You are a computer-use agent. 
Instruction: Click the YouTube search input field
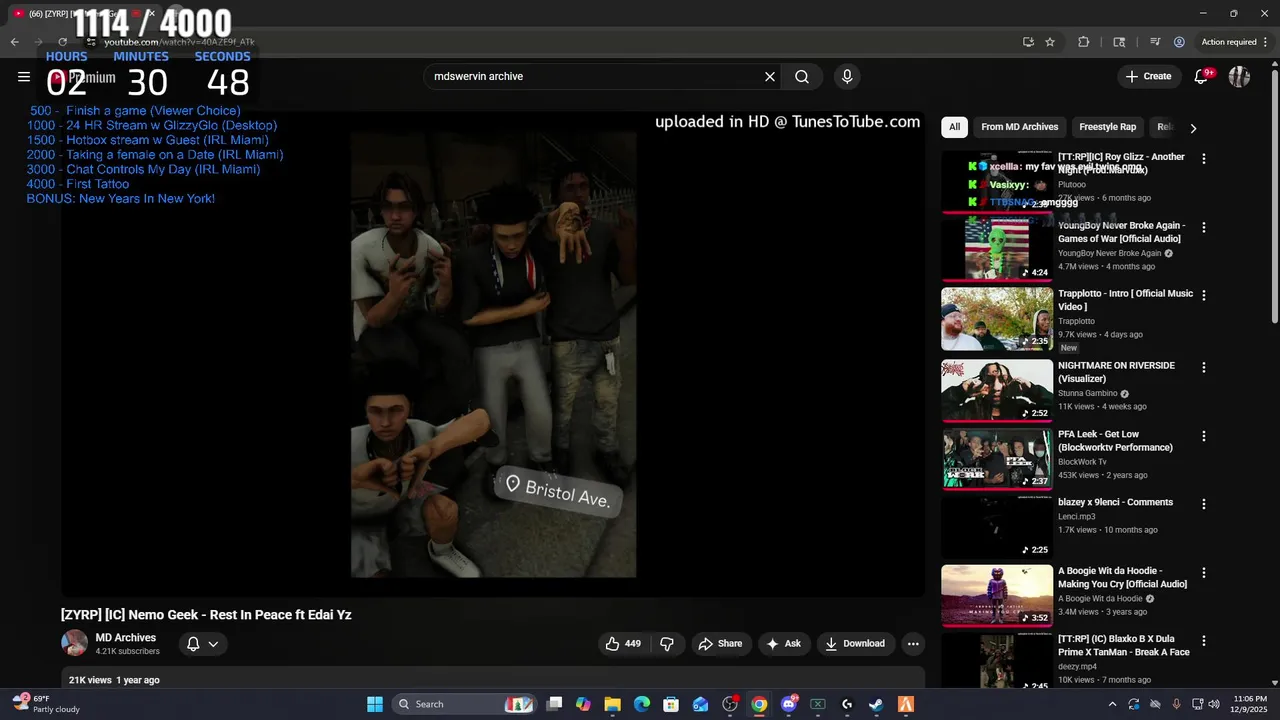[x=595, y=77]
